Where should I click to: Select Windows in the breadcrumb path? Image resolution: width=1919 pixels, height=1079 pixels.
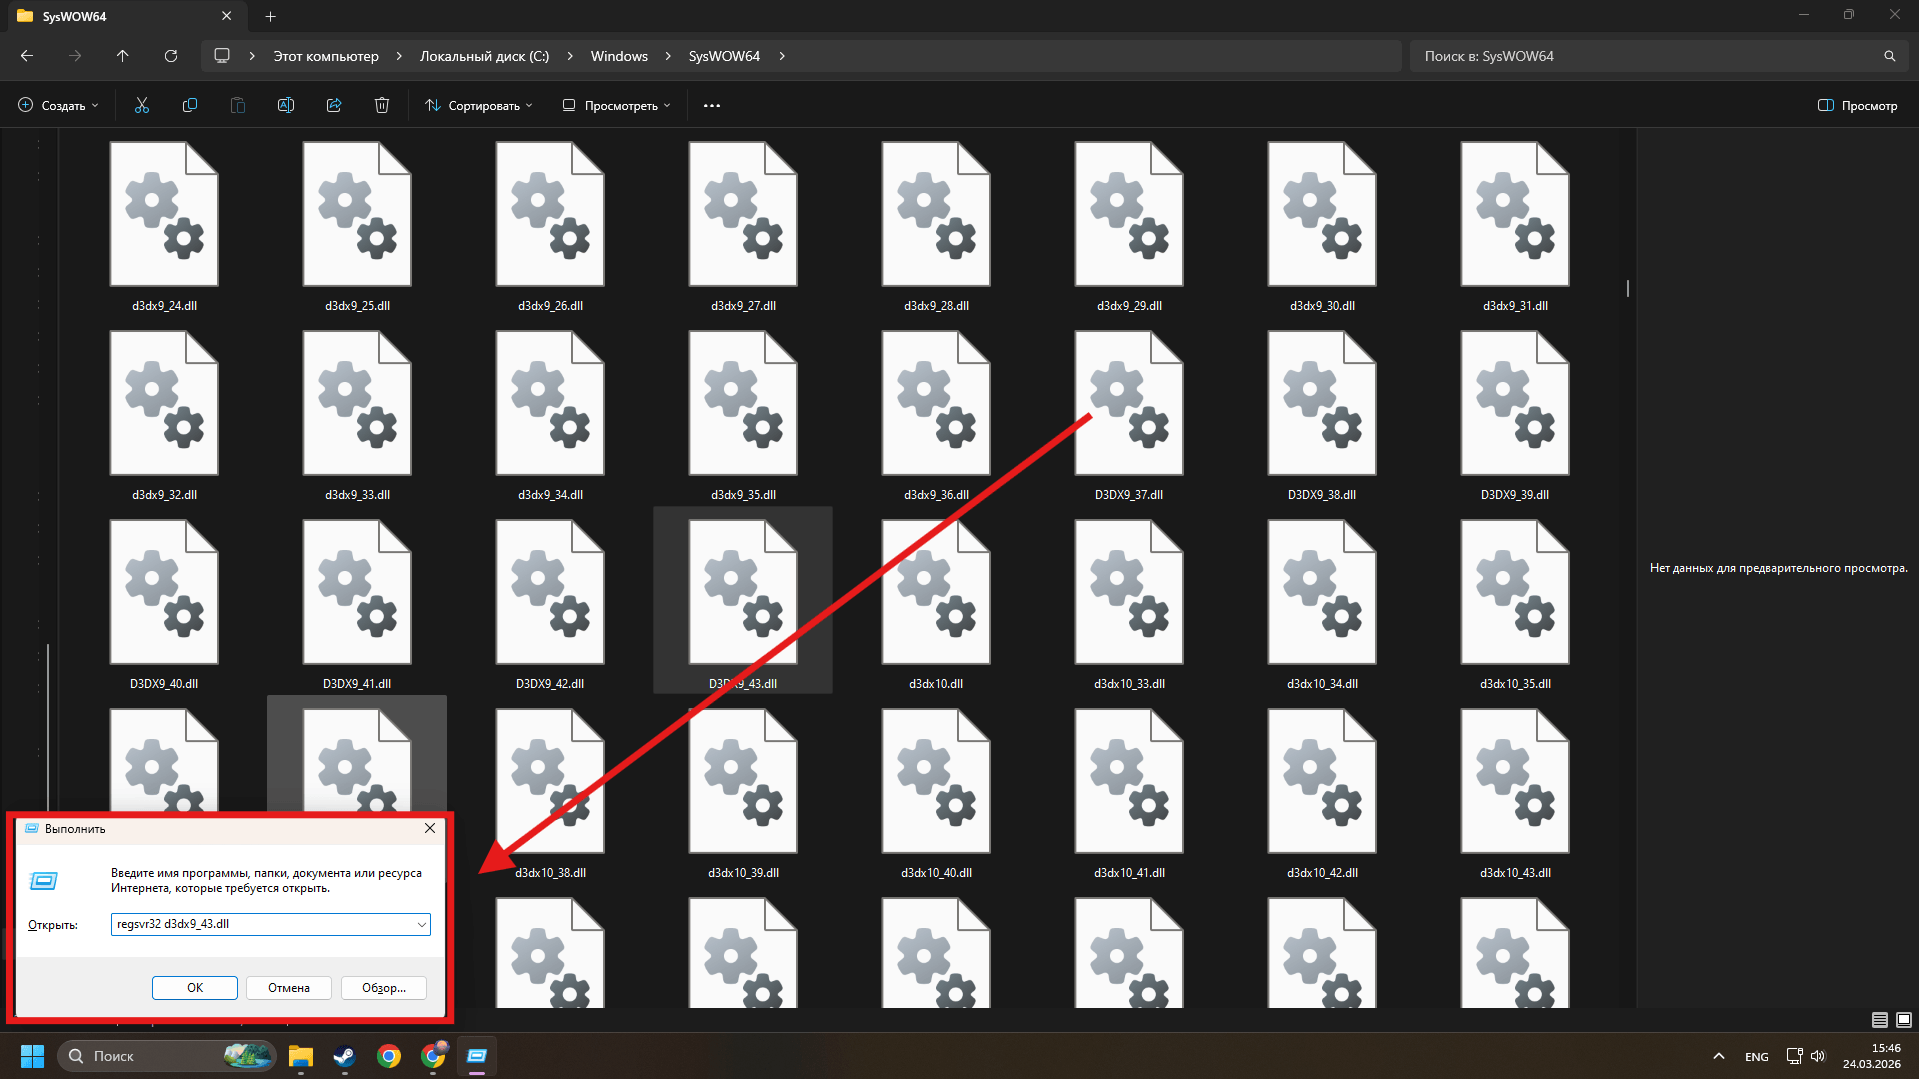(x=619, y=56)
